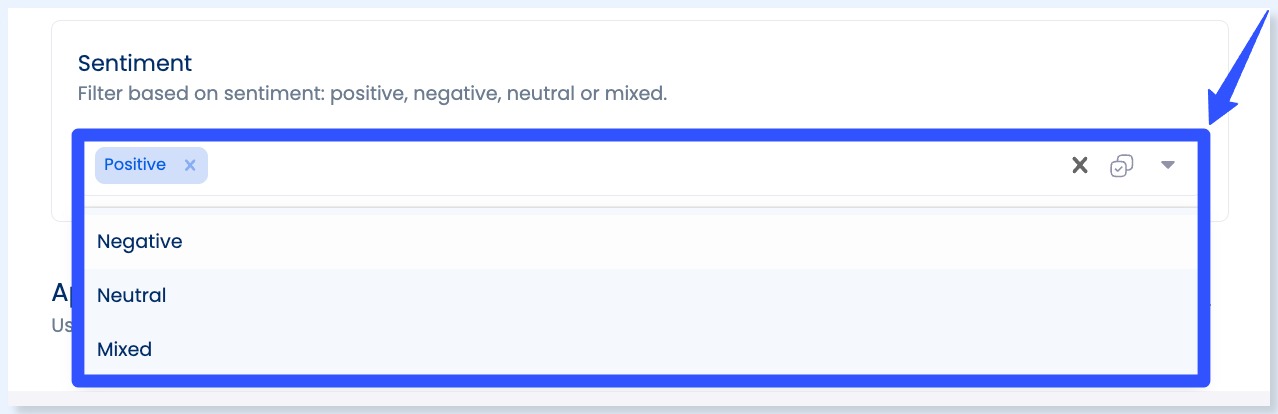Choose Neutral from the list
Viewport: 1278px width, 414px height.
tap(132, 296)
